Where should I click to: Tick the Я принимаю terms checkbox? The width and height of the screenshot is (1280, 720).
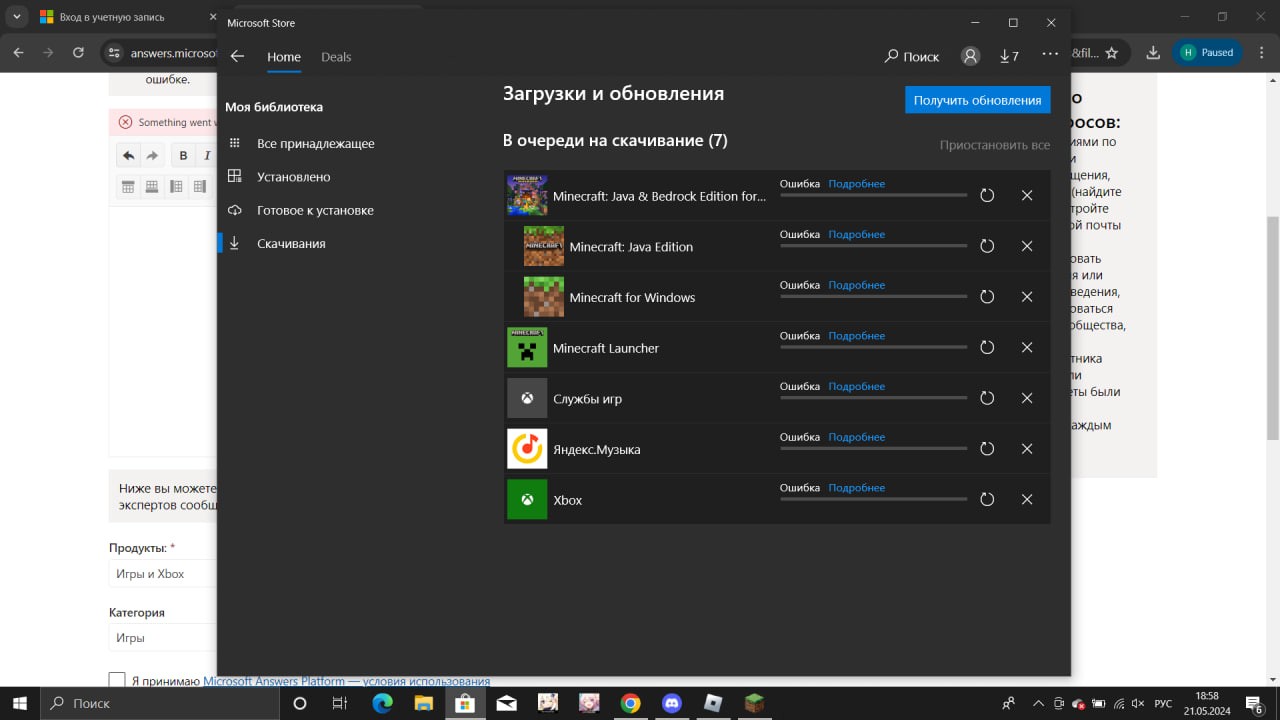[117, 681]
